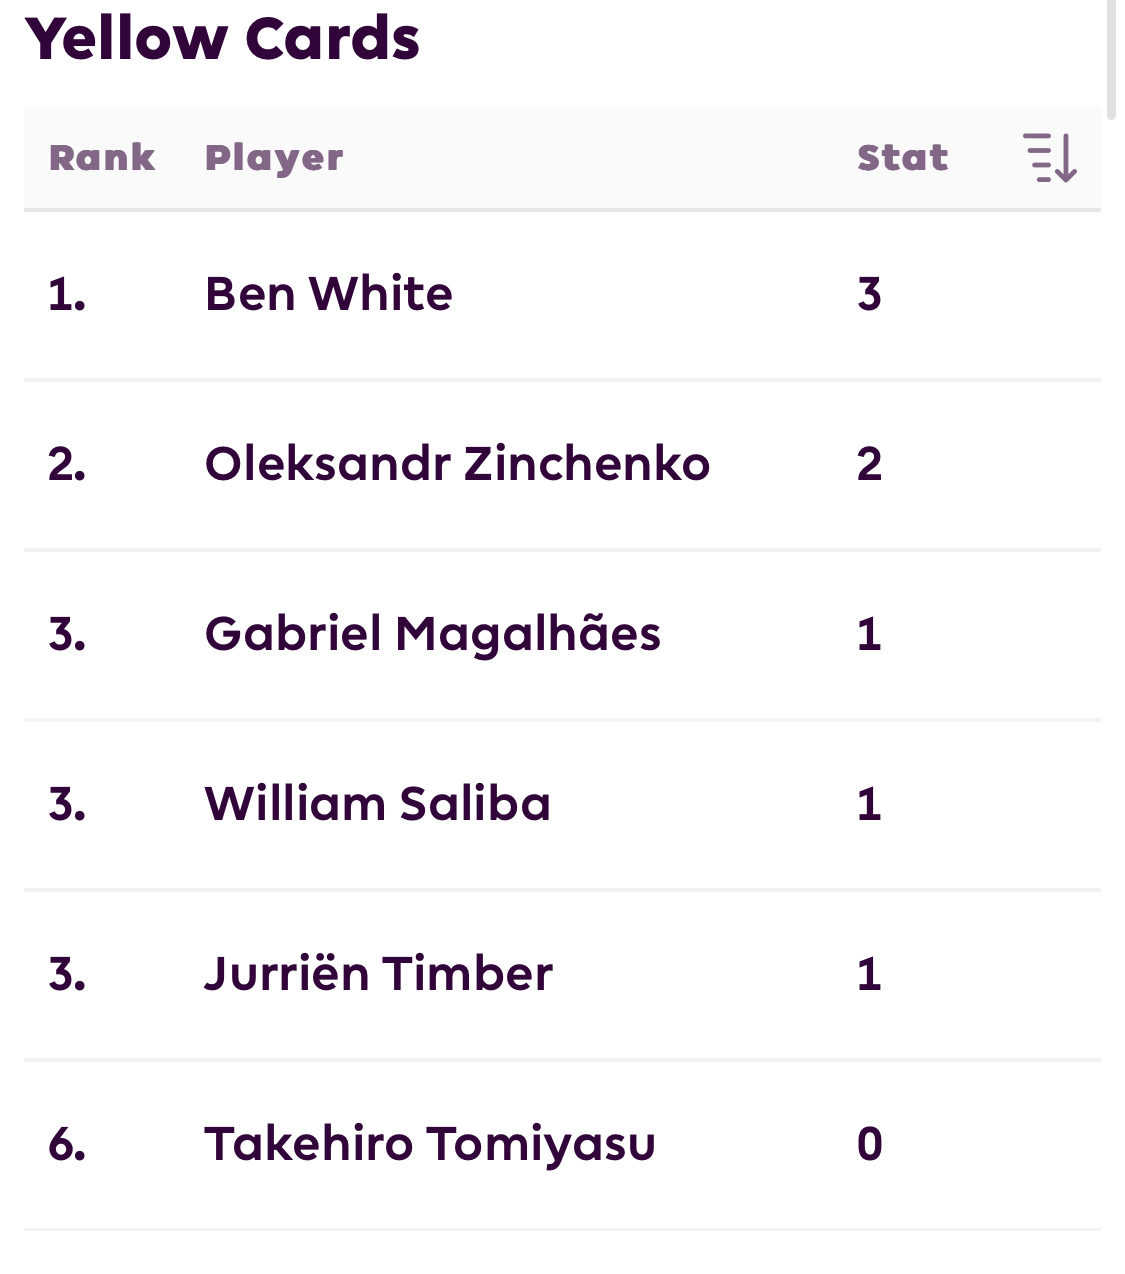Click rank number 1 in the table
This screenshot has height=1274, width=1125.
67,294
